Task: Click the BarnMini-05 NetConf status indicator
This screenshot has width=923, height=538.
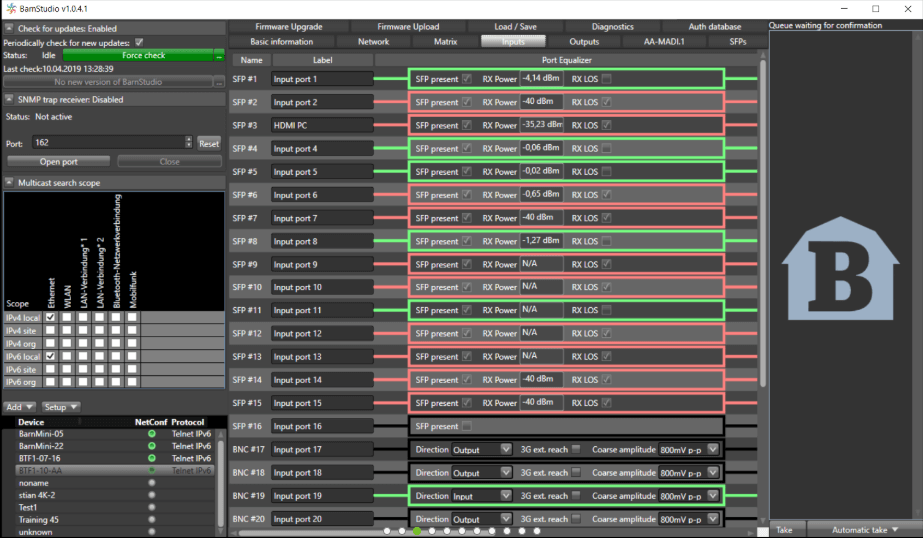Action: coord(152,434)
